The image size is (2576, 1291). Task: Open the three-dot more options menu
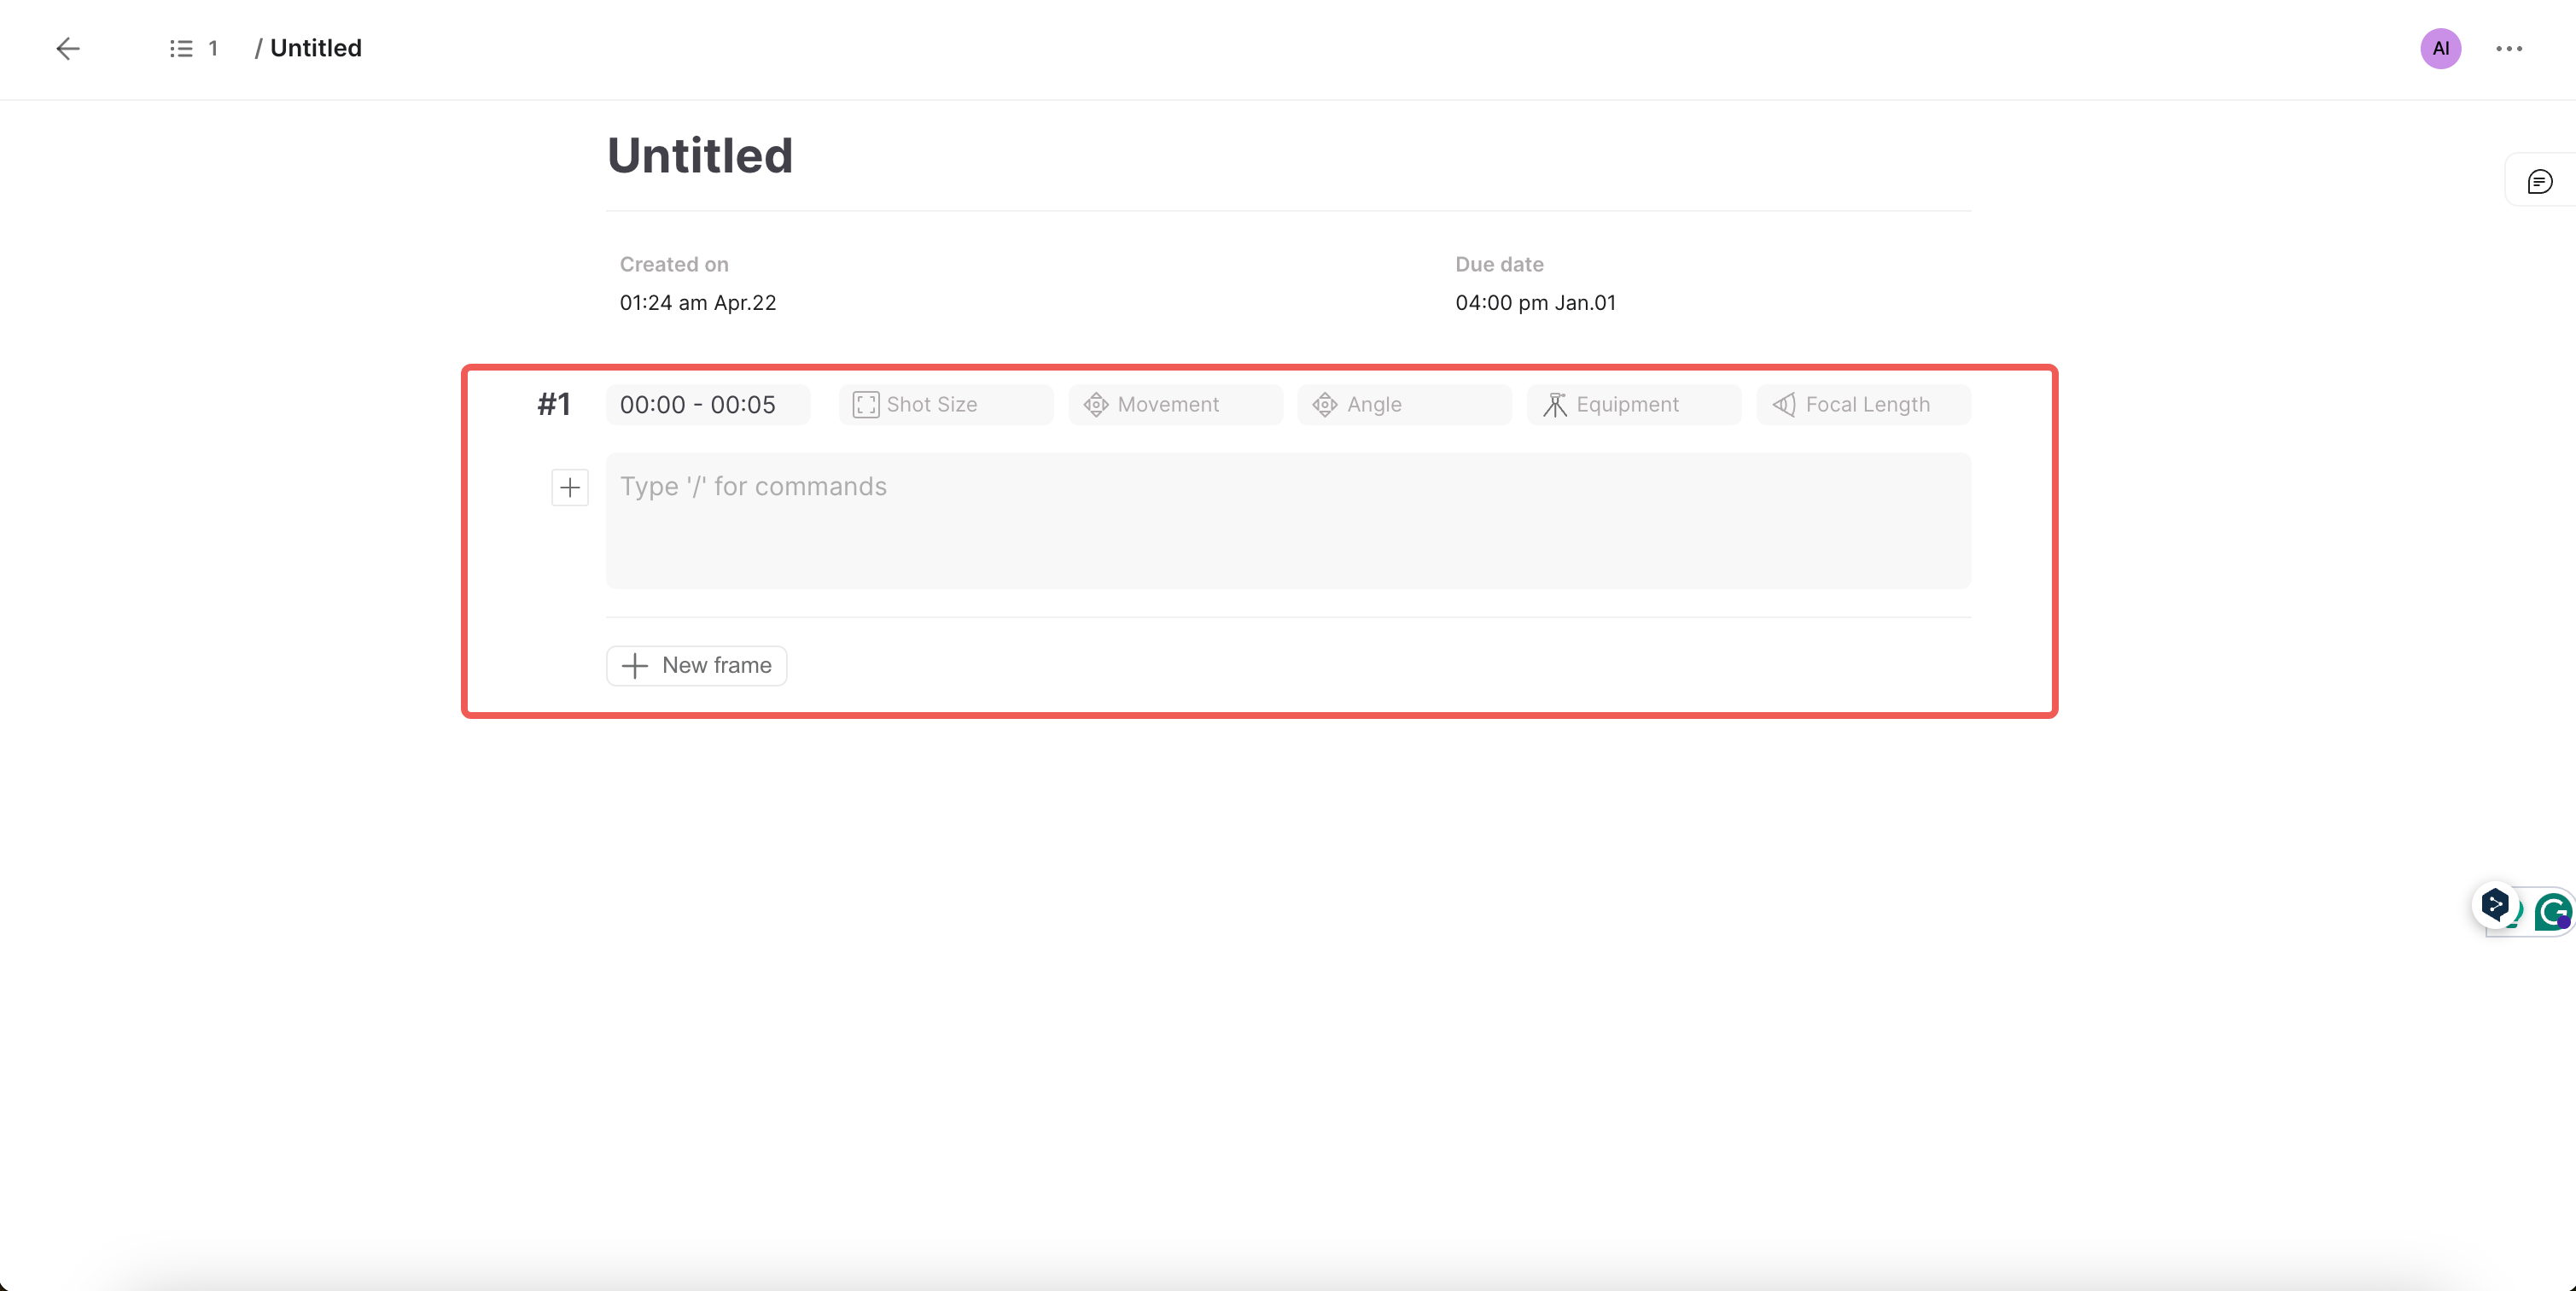(x=2509, y=48)
